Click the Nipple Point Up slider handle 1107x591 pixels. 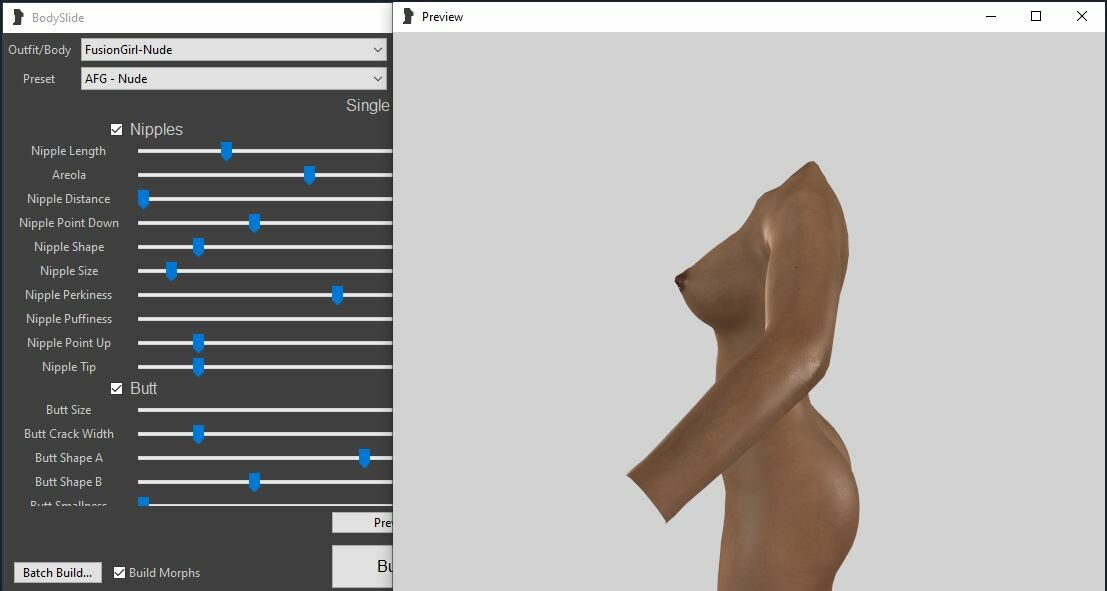click(x=198, y=343)
